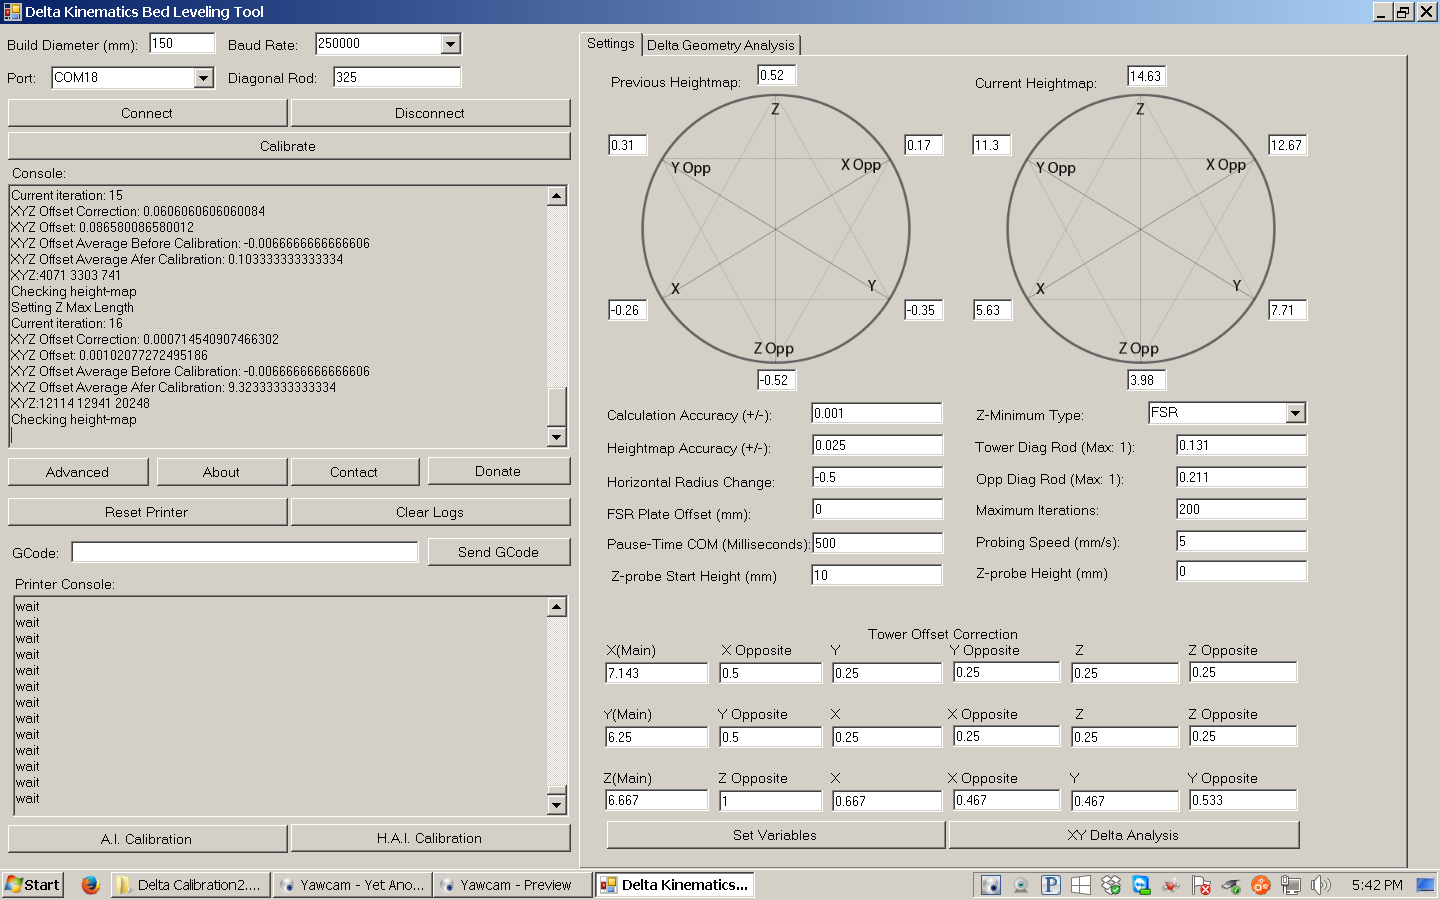
Task: Click the Pandora 'P' tray icon
Action: (1051, 885)
